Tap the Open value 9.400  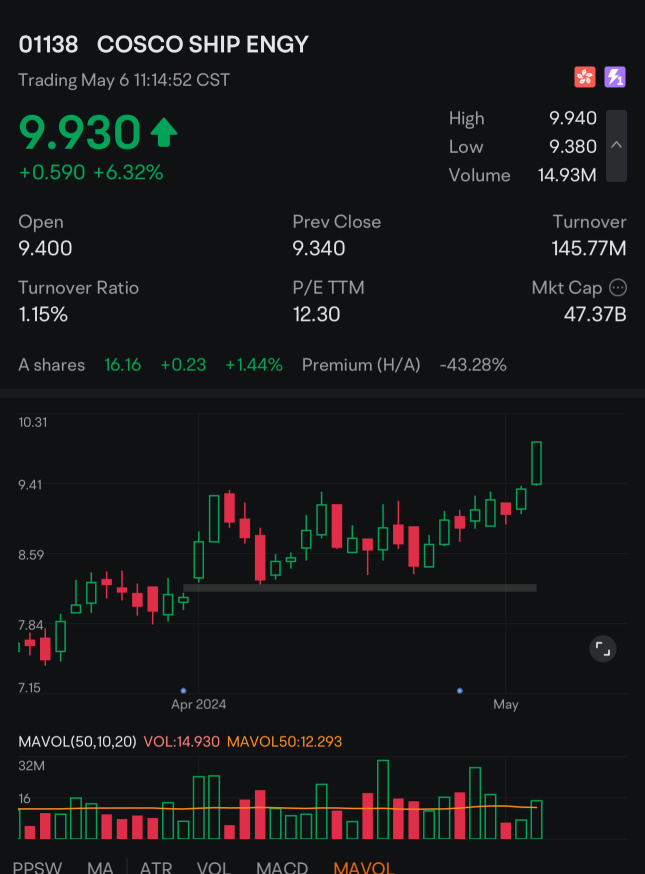[45, 248]
